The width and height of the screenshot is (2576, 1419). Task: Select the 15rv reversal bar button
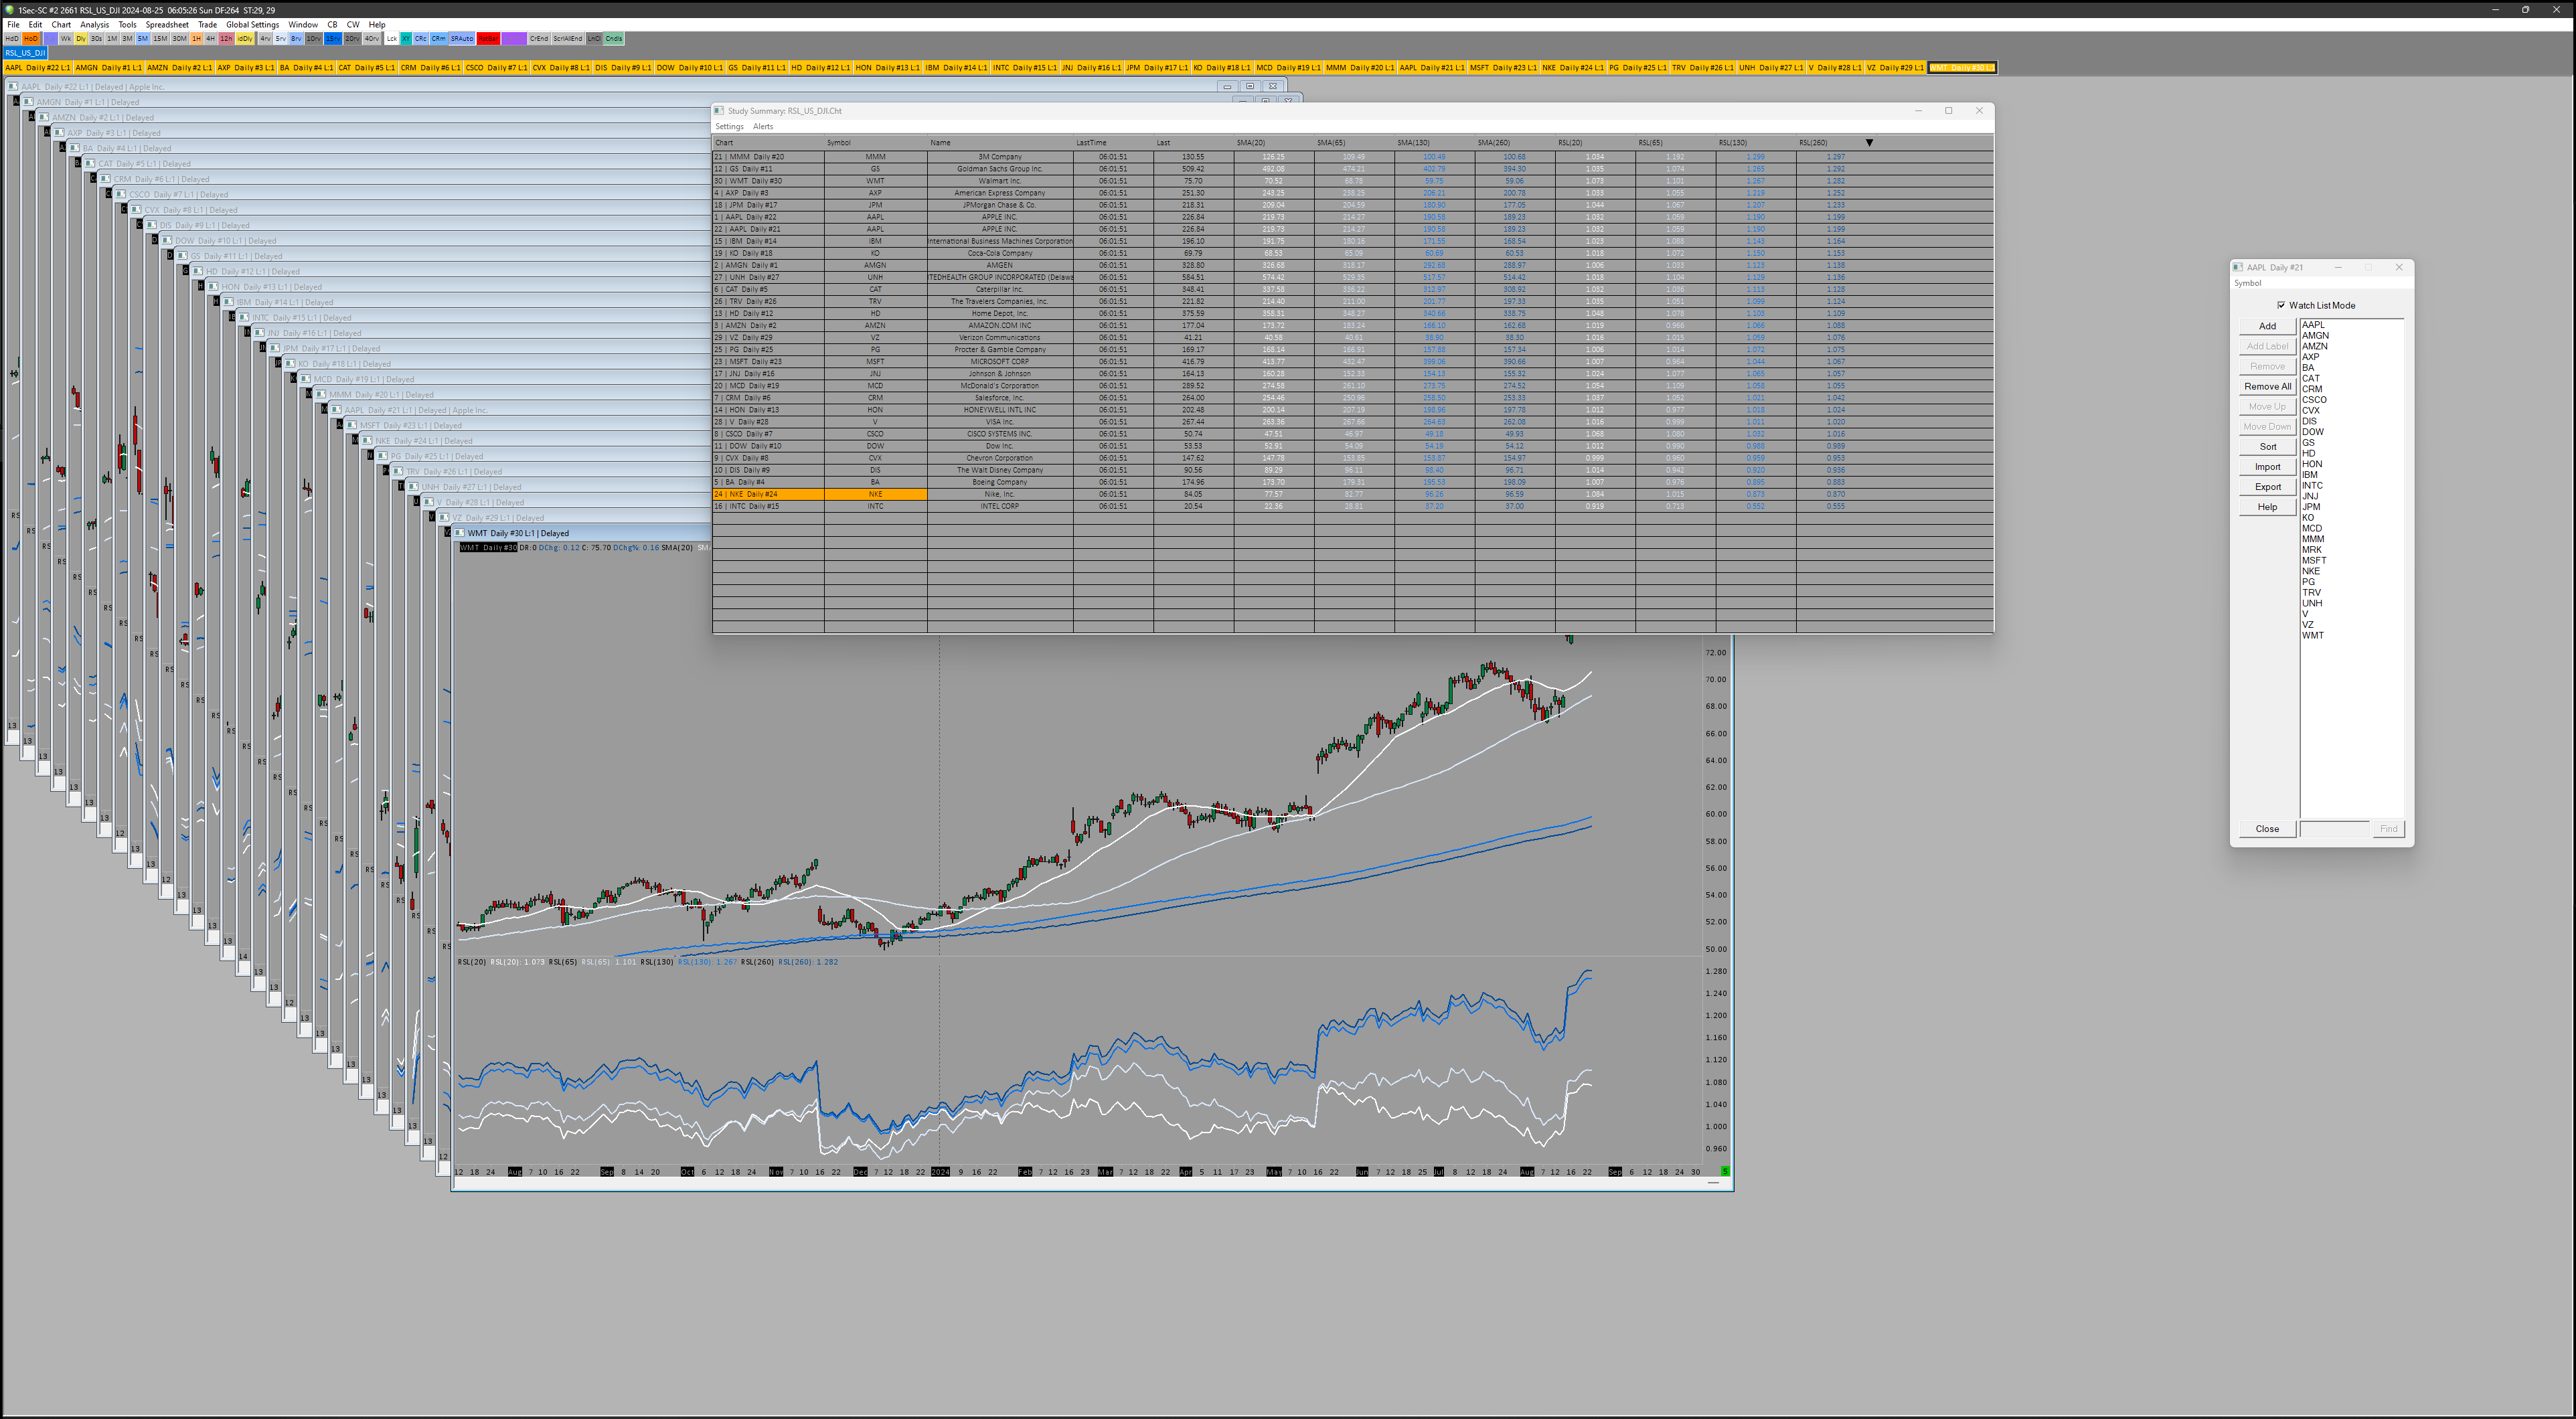coord(333,39)
